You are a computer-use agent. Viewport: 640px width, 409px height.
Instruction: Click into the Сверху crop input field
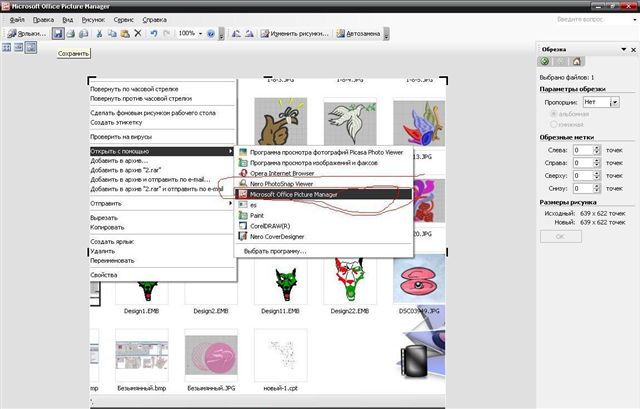(x=583, y=175)
